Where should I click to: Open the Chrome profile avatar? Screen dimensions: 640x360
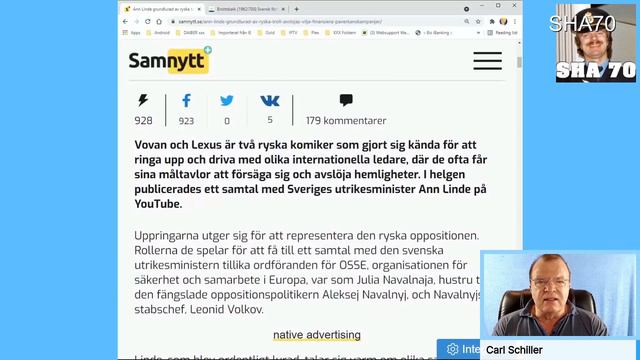(x=504, y=21)
